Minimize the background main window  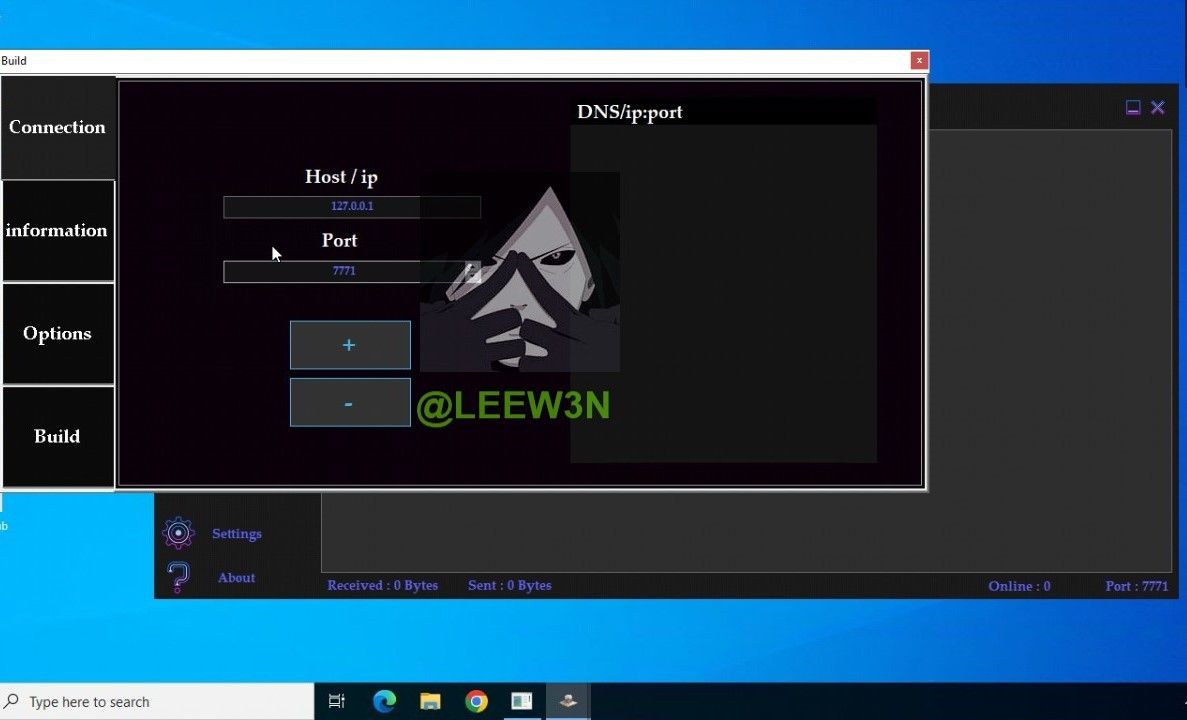pyautogui.click(x=1133, y=108)
